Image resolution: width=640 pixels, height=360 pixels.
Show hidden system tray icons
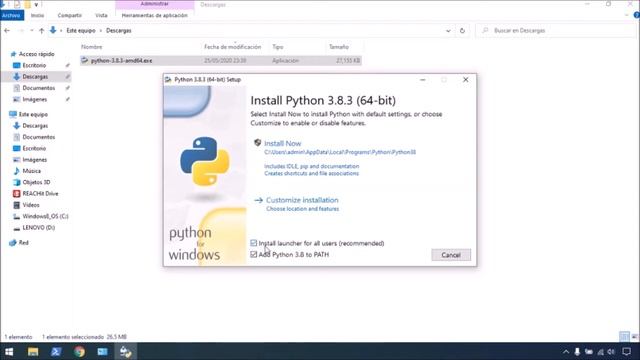[566, 351]
